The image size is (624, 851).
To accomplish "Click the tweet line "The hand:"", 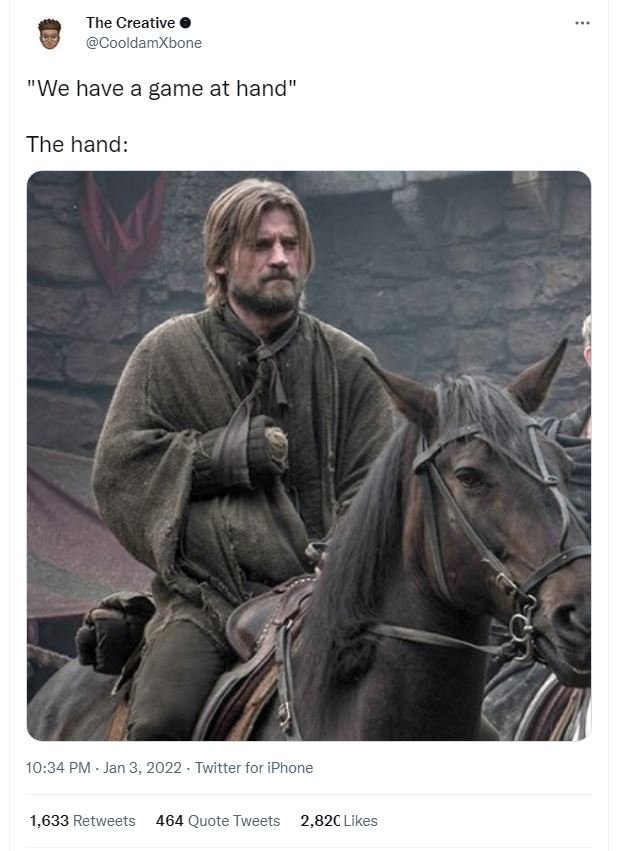I will click(77, 144).
